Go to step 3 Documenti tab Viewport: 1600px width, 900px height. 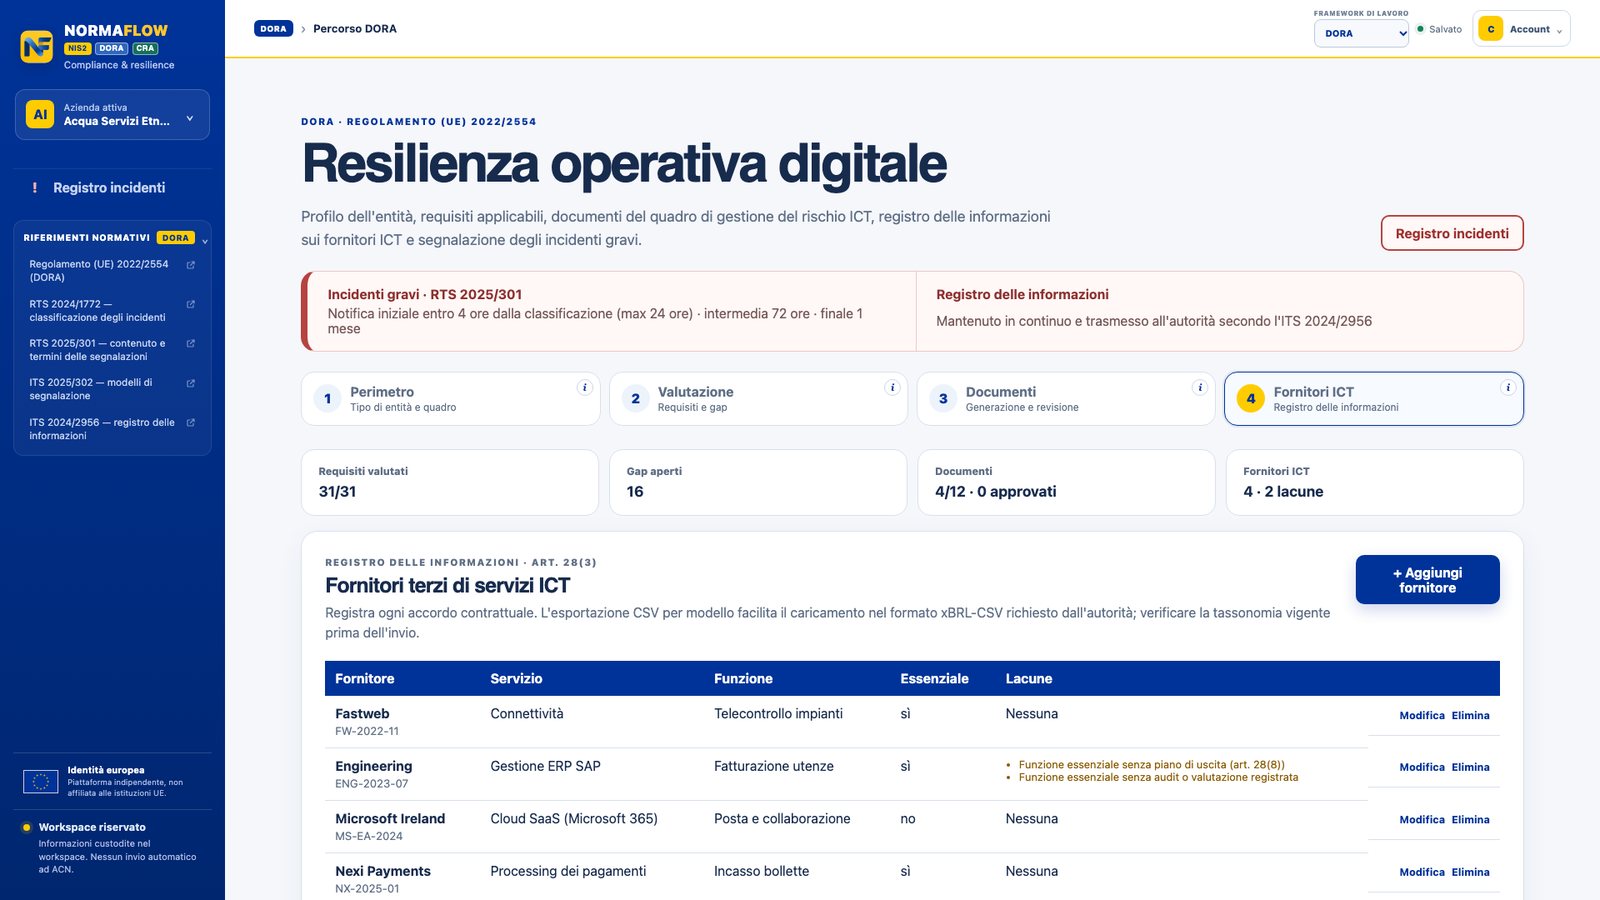click(x=1066, y=399)
